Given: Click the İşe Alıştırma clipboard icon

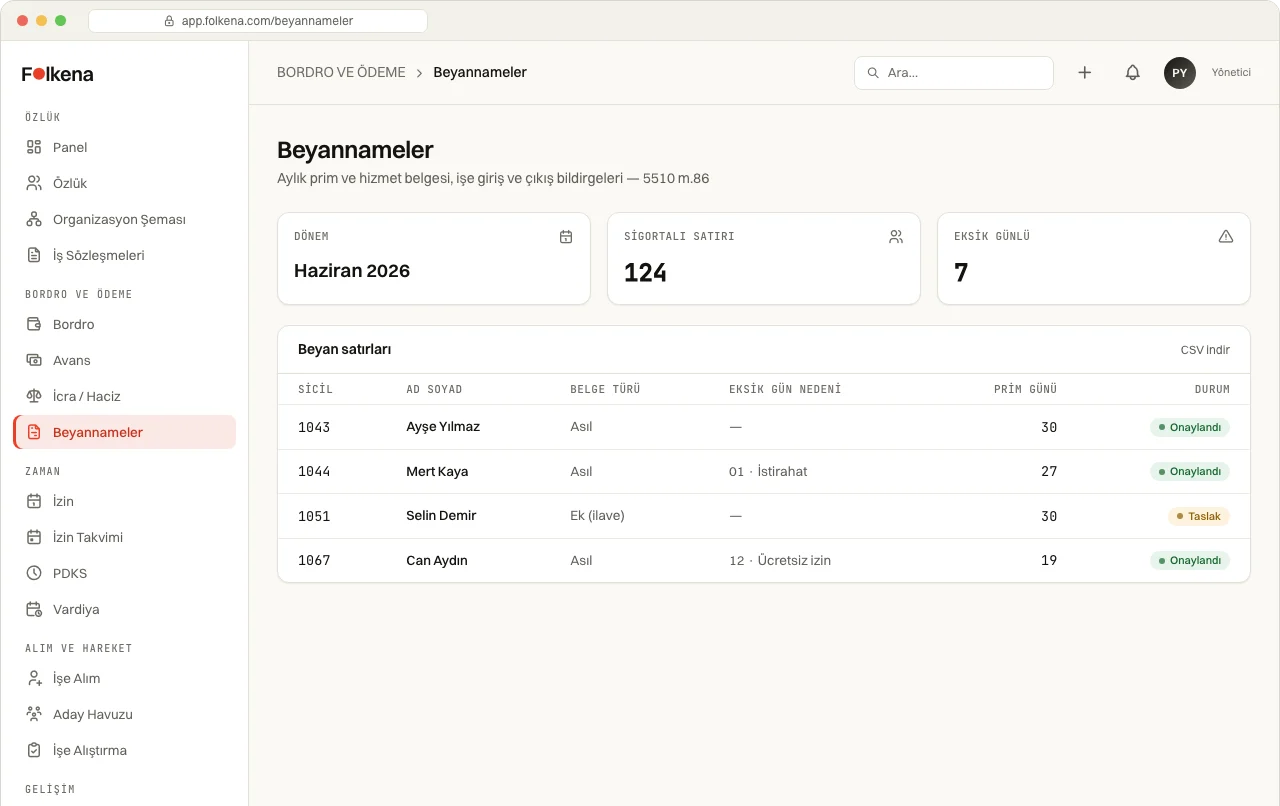Looking at the screenshot, I should (34, 750).
